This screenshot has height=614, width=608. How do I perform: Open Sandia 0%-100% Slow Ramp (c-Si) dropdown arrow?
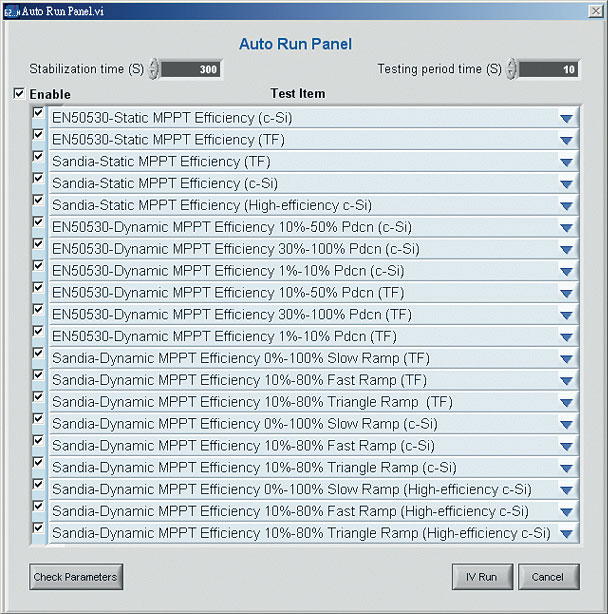tap(567, 424)
